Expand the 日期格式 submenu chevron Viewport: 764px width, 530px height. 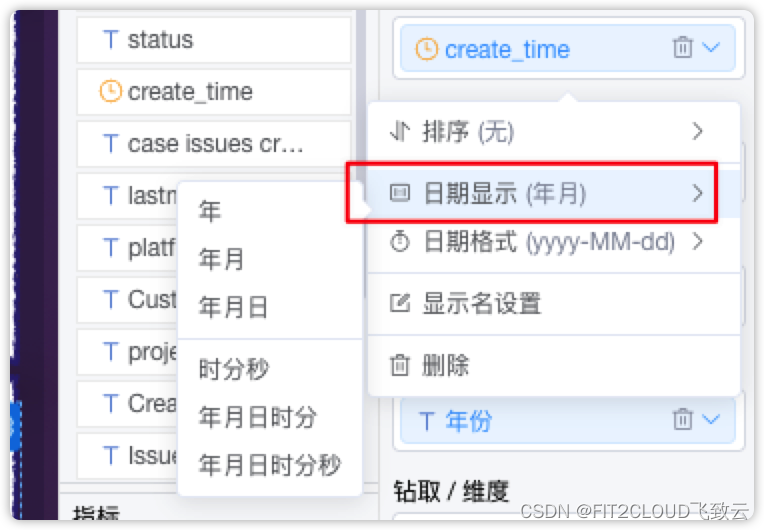coord(698,241)
